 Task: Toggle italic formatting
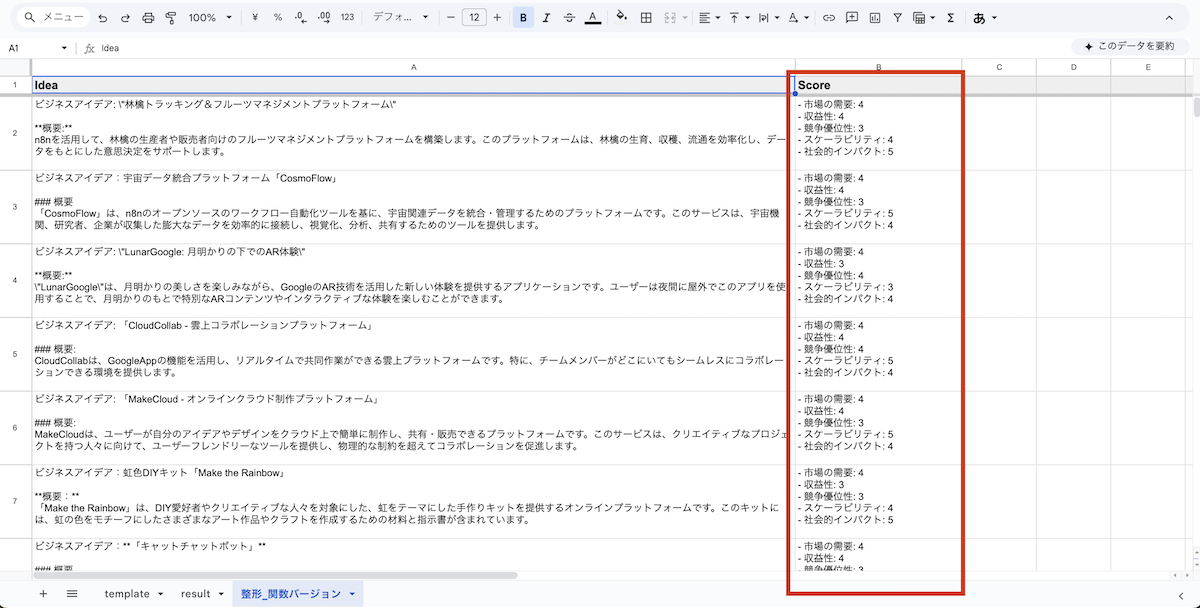coord(546,18)
